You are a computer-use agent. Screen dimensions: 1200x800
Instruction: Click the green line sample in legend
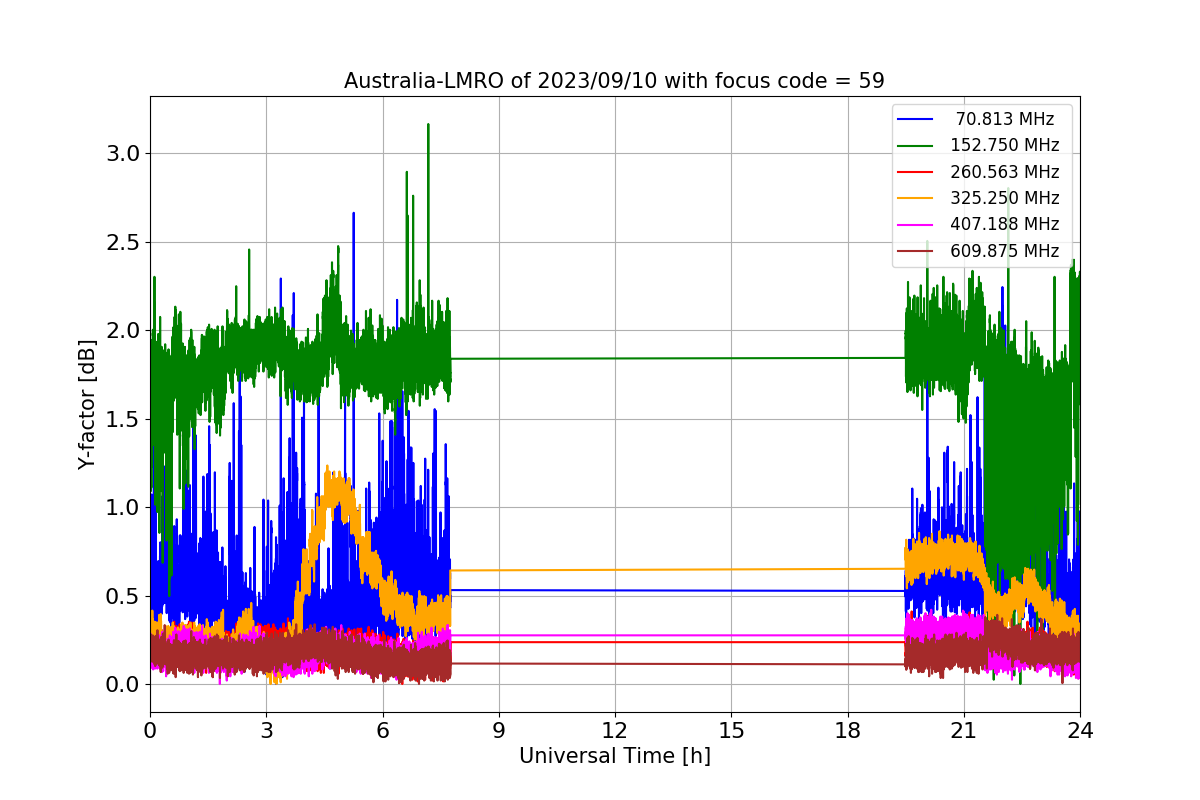(x=915, y=145)
